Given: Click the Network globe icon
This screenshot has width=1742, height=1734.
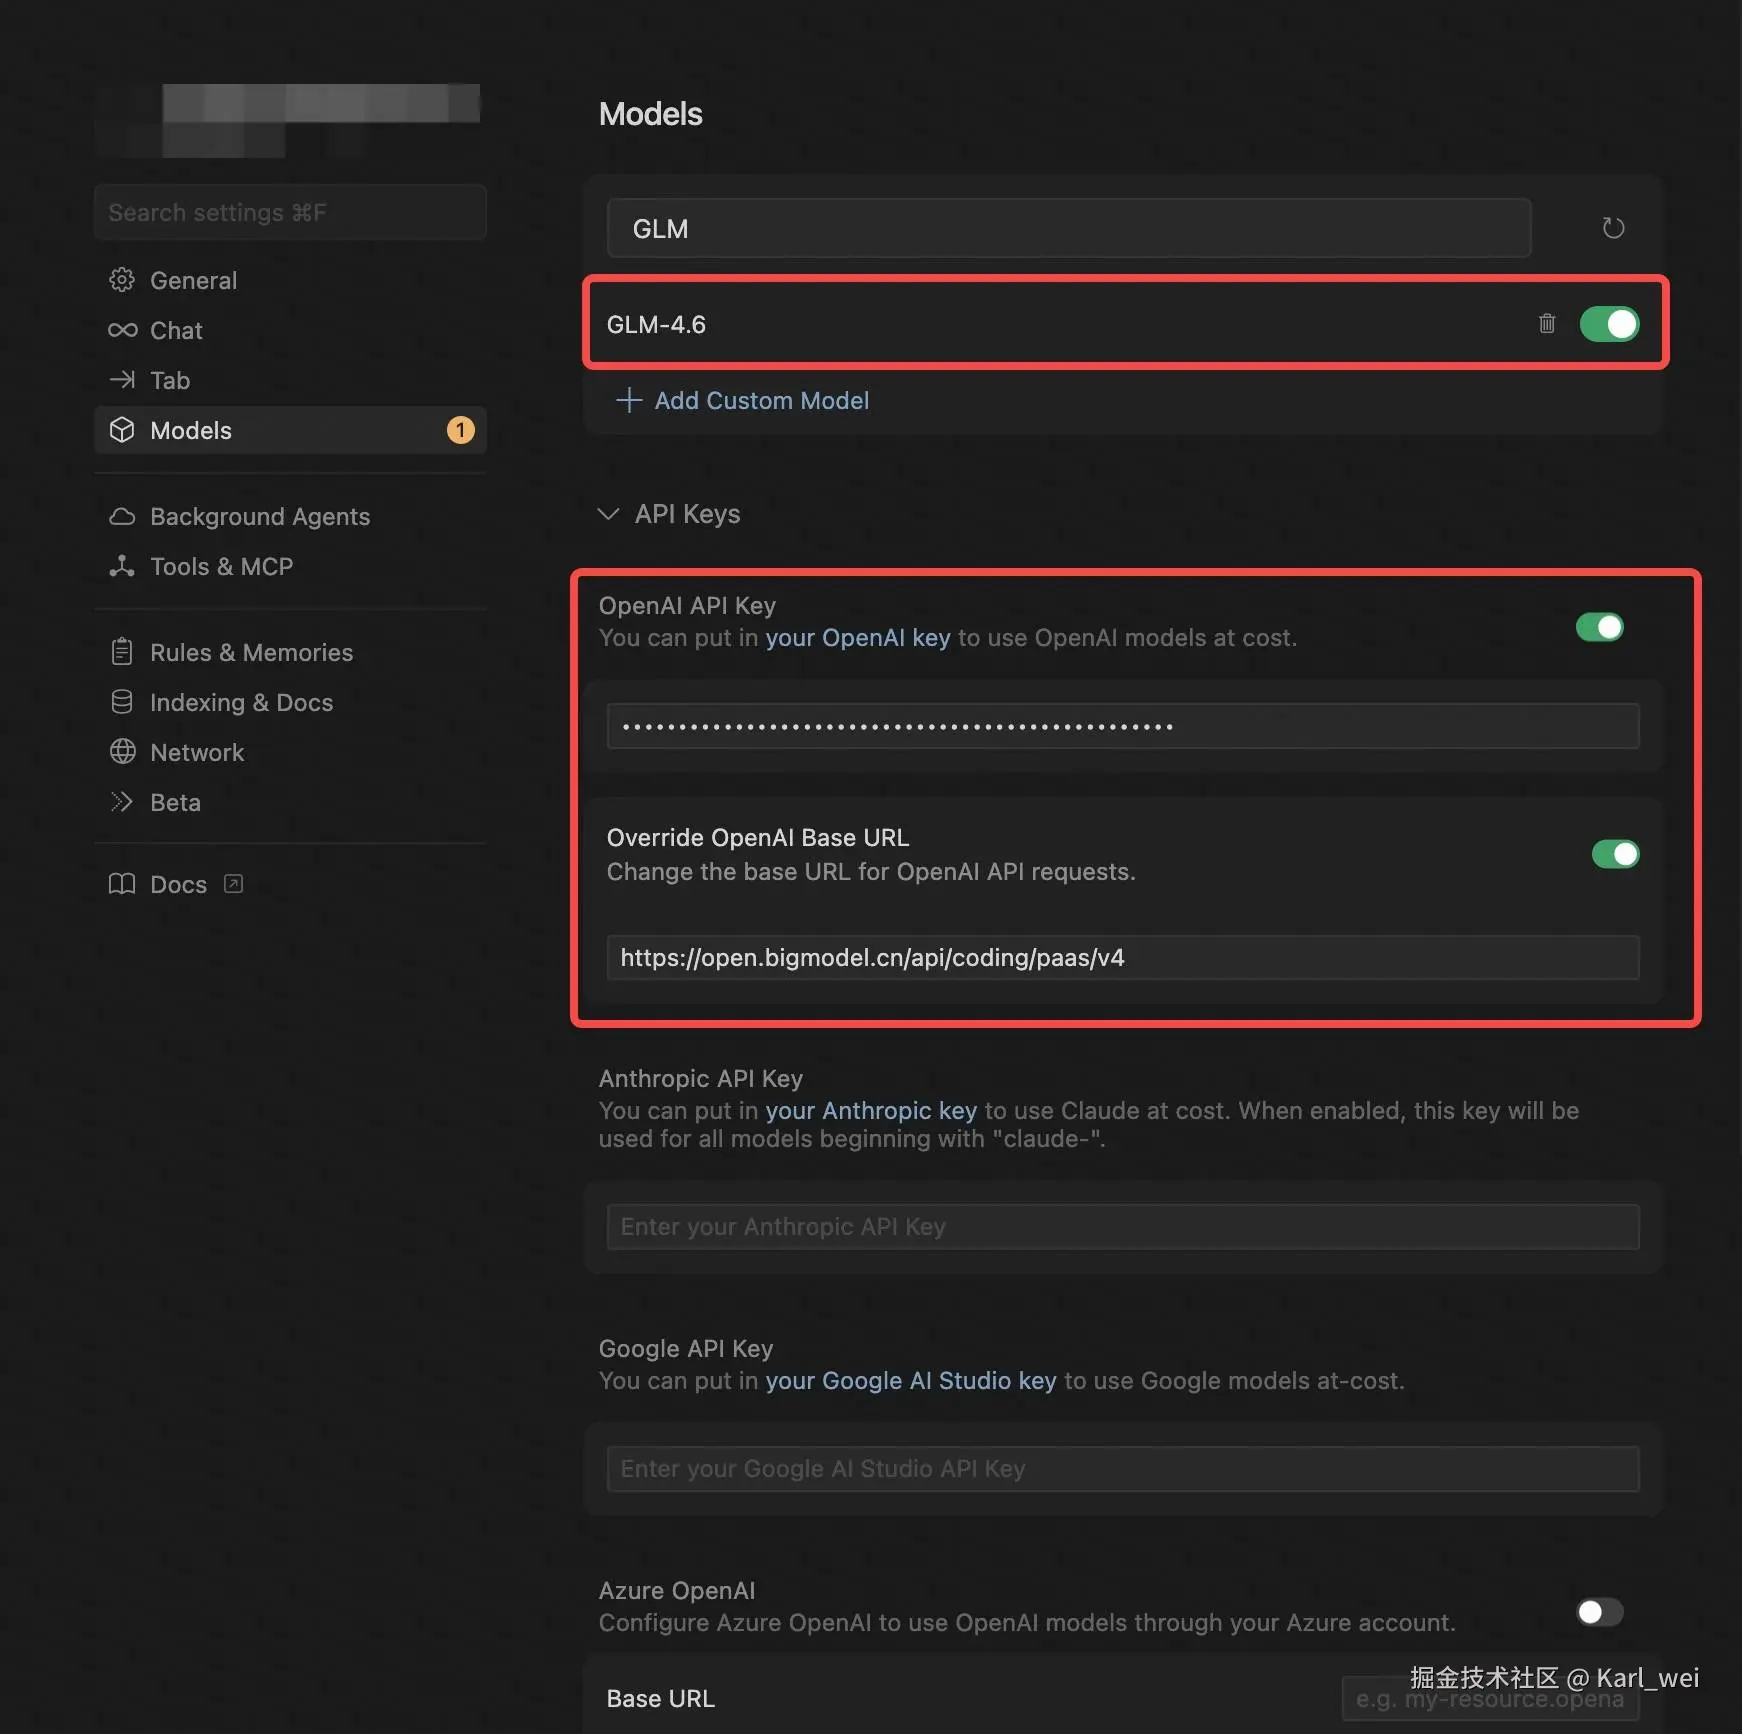Looking at the screenshot, I should coord(122,752).
